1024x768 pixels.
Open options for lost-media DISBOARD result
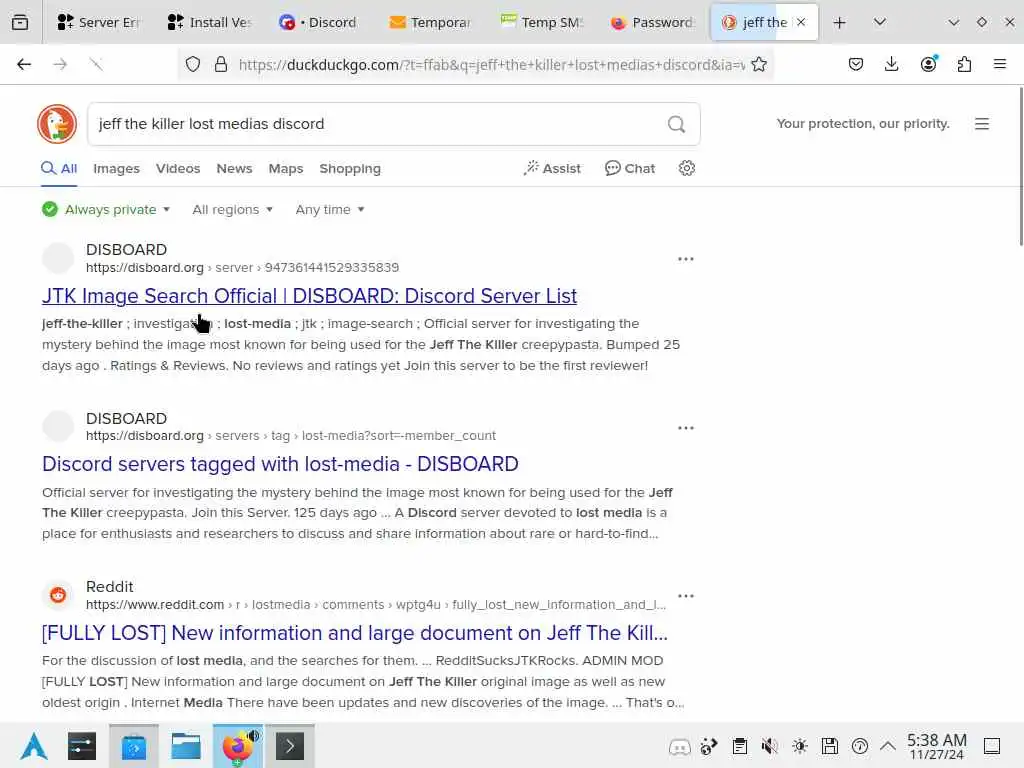pos(686,428)
